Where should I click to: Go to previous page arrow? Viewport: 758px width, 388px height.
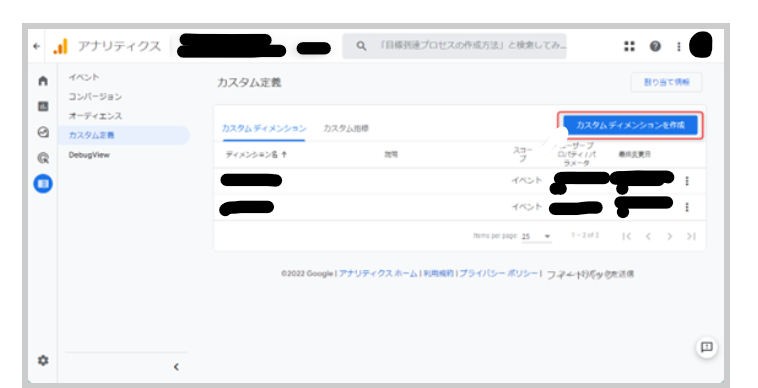(648, 236)
